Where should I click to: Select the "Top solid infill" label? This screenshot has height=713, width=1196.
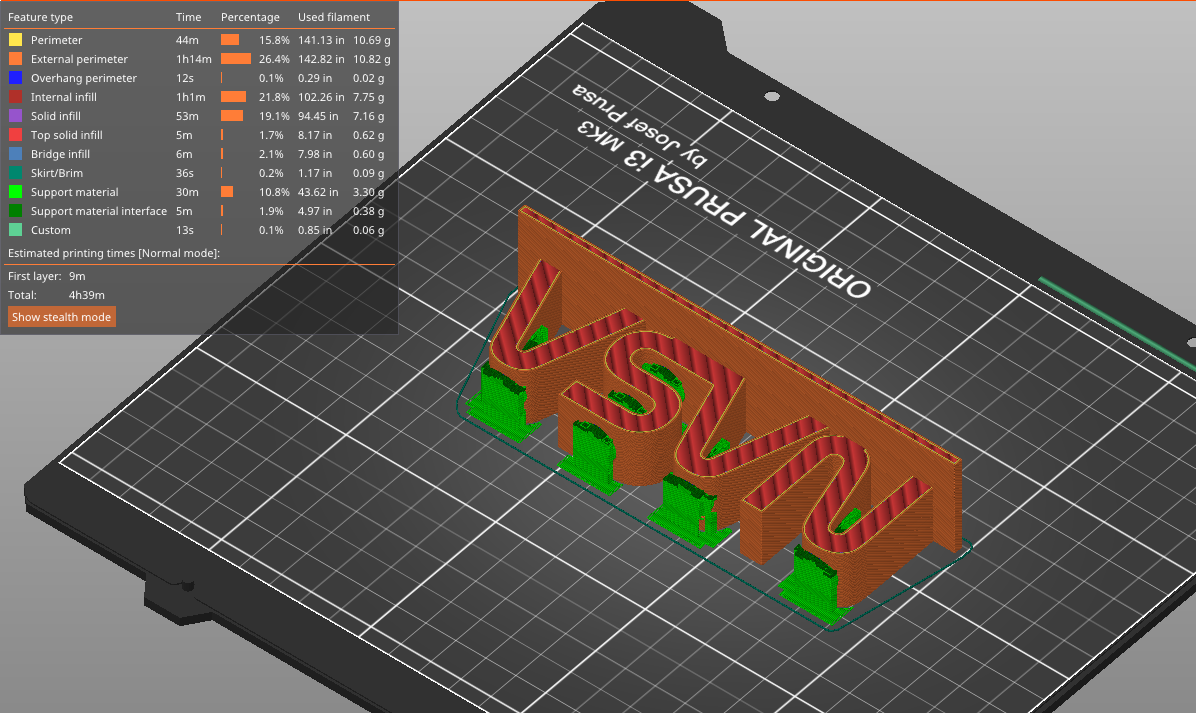pos(66,135)
